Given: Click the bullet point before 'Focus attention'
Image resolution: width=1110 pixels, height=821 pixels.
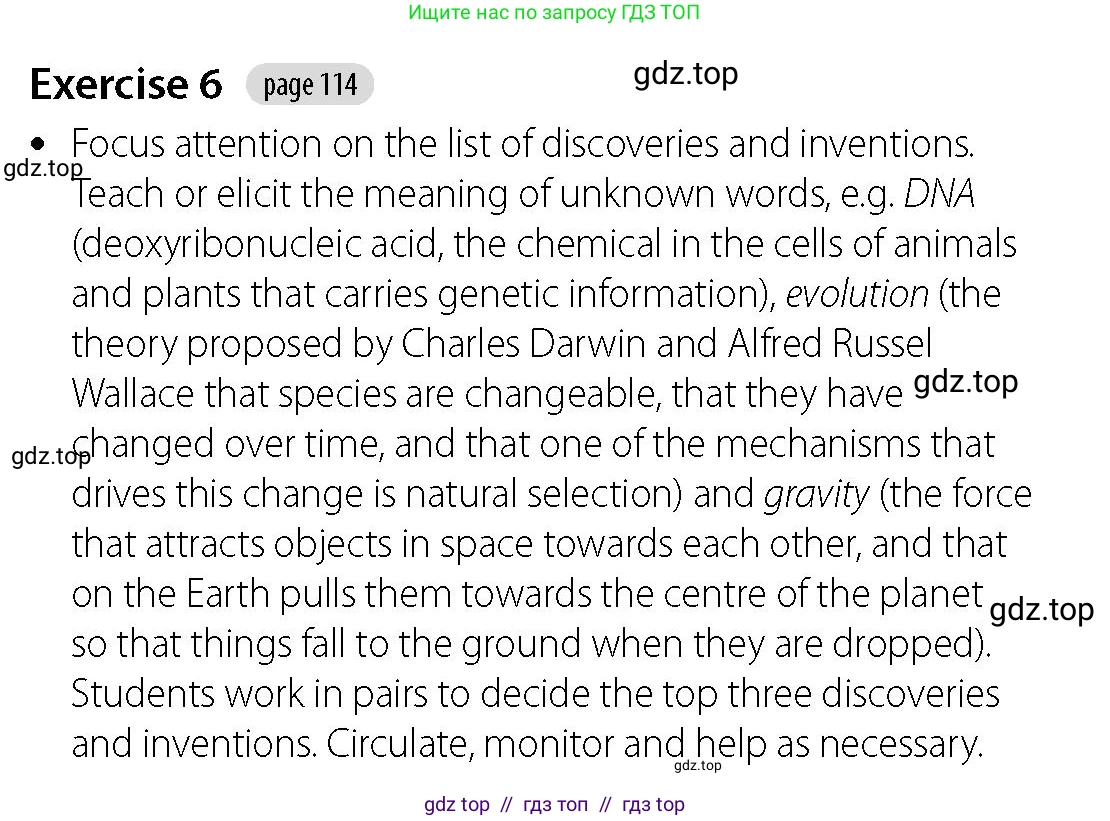Looking at the screenshot, I should [x=38, y=144].
